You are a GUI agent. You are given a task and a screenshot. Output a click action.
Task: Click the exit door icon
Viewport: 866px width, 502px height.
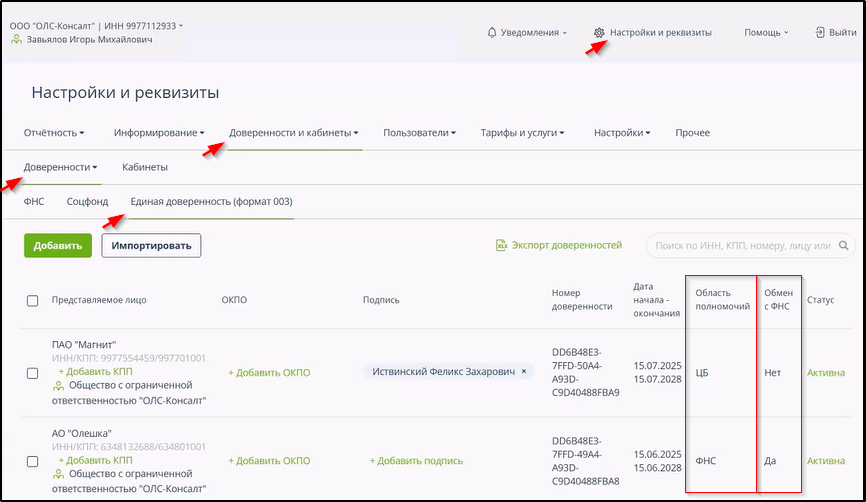pos(820,33)
